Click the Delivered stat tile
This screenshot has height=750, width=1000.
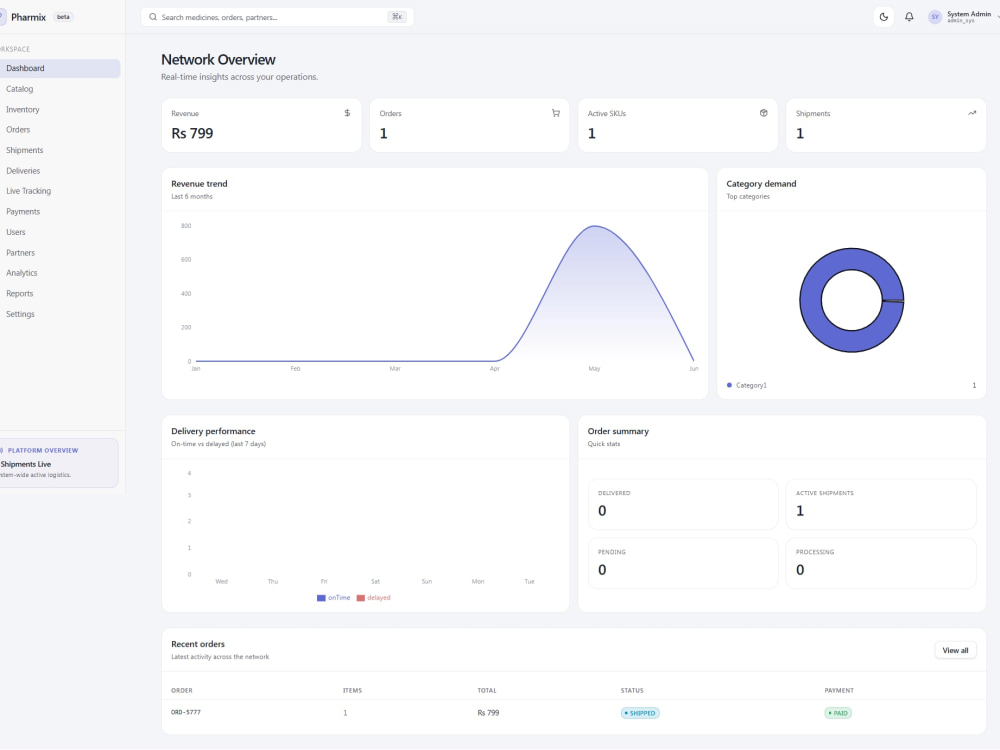[x=682, y=504]
